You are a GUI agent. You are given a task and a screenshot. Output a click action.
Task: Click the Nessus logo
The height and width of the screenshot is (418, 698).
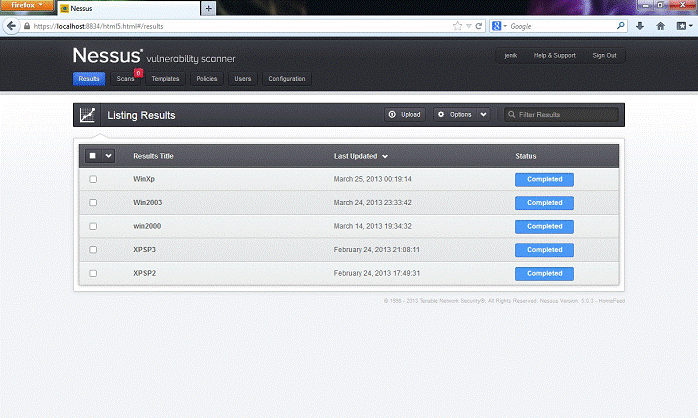[x=154, y=56]
